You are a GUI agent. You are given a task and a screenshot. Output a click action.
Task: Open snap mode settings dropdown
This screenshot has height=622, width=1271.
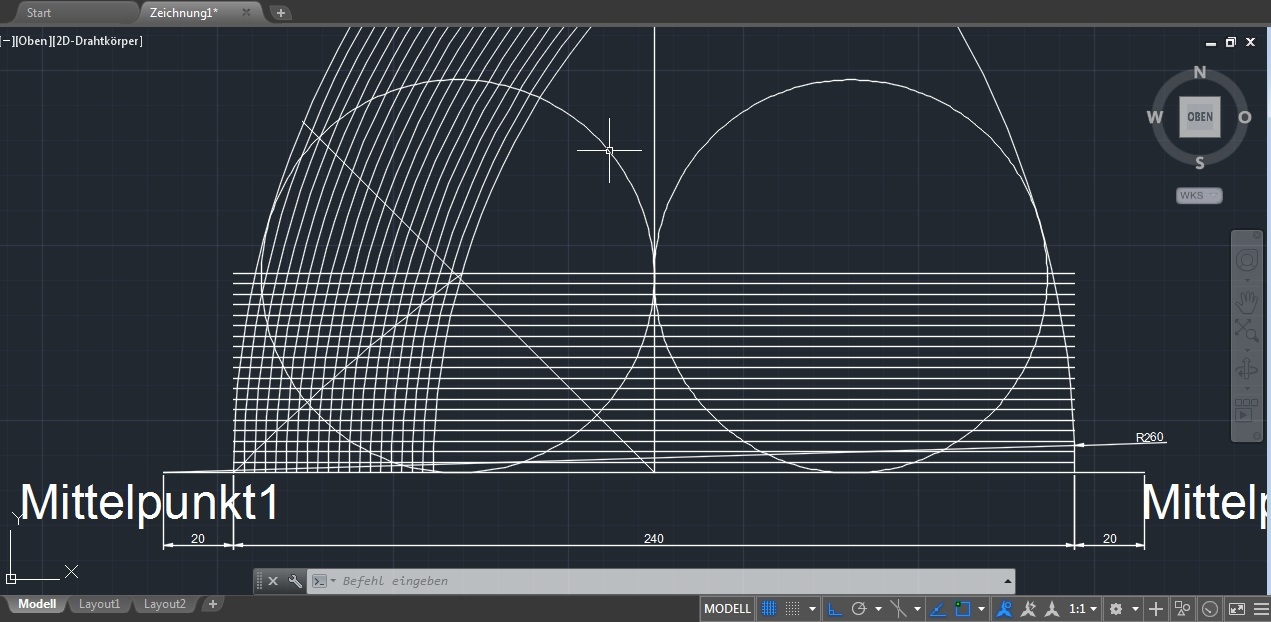812,608
